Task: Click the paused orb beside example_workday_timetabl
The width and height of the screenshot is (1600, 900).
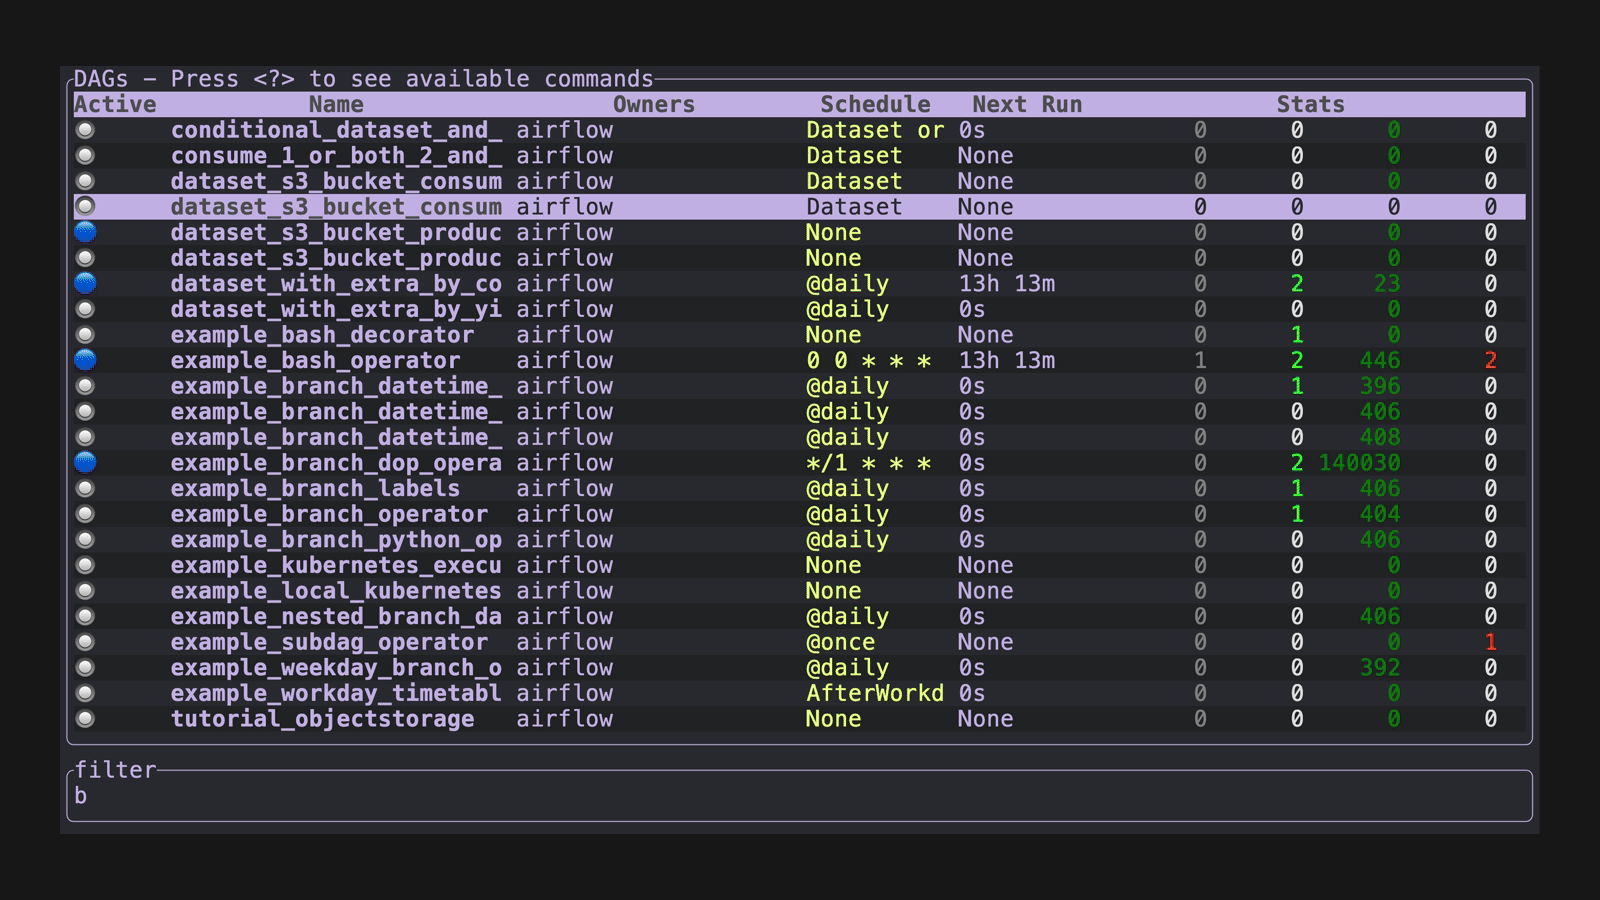Action: [85, 693]
